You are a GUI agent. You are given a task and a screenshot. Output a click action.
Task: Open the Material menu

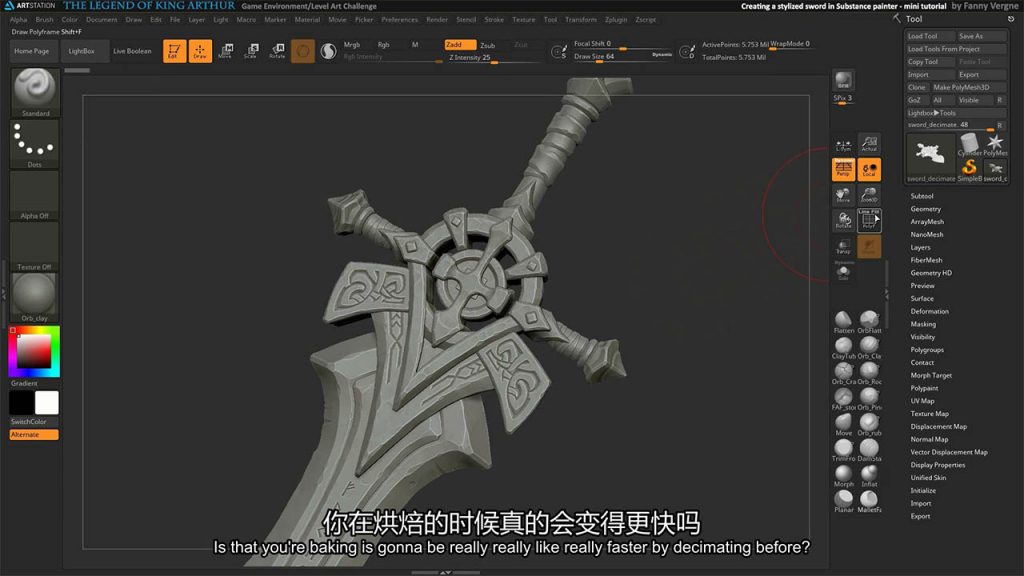(307, 20)
